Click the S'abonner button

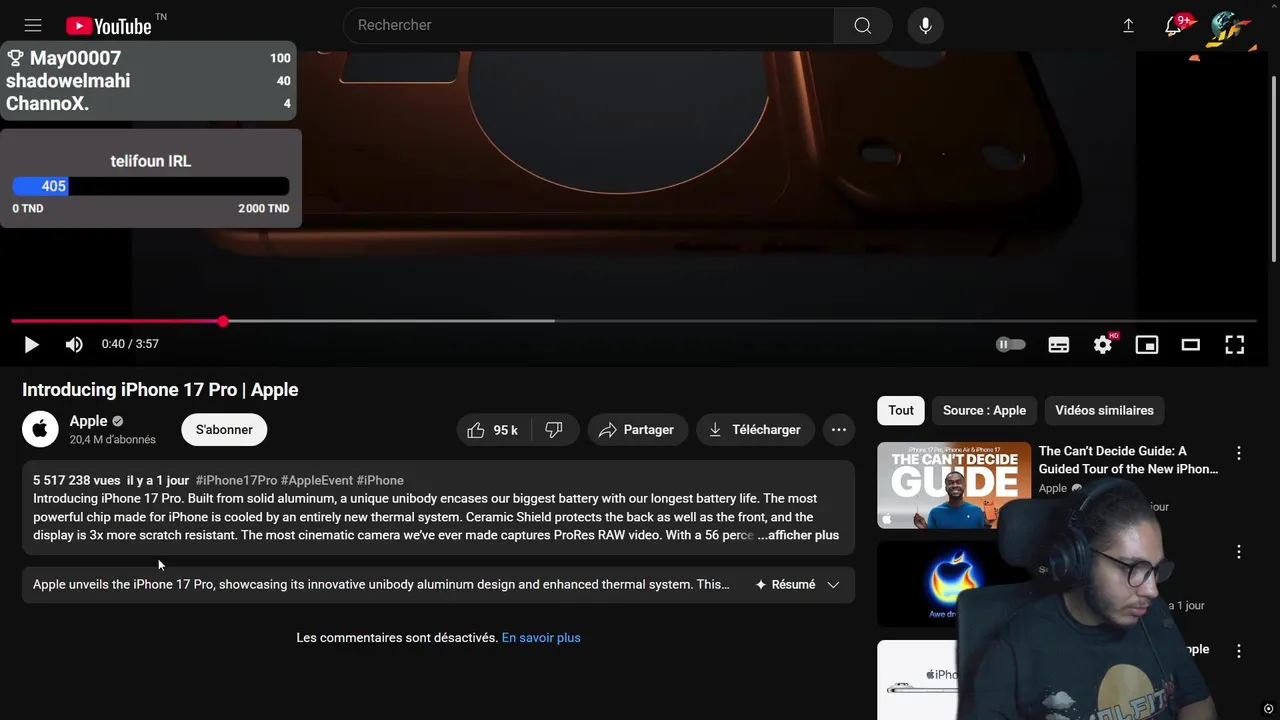click(224, 429)
